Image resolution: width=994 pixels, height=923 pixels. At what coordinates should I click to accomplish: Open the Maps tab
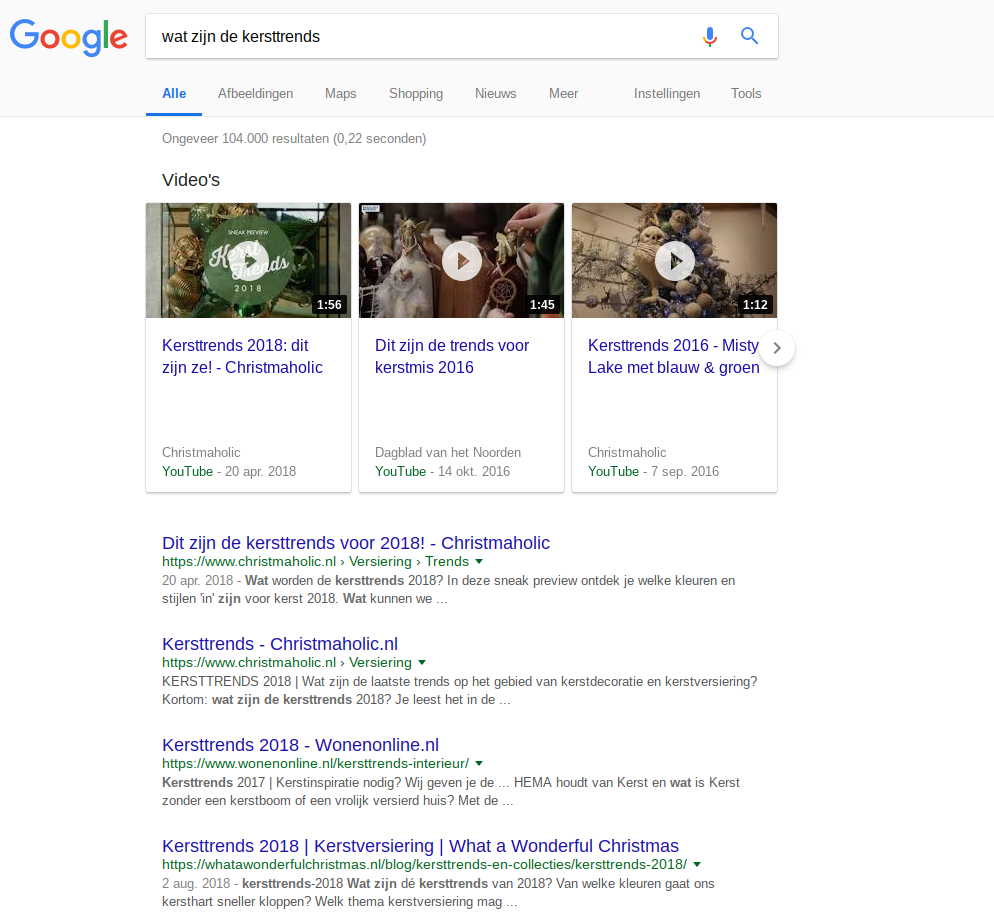340,94
